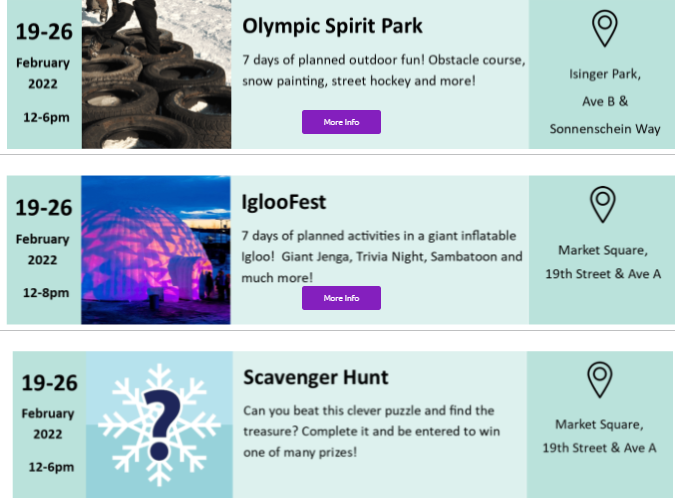The height and width of the screenshot is (498, 675).
Task: Click the Scavenger Hunt location pin icon
Action: (x=599, y=380)
